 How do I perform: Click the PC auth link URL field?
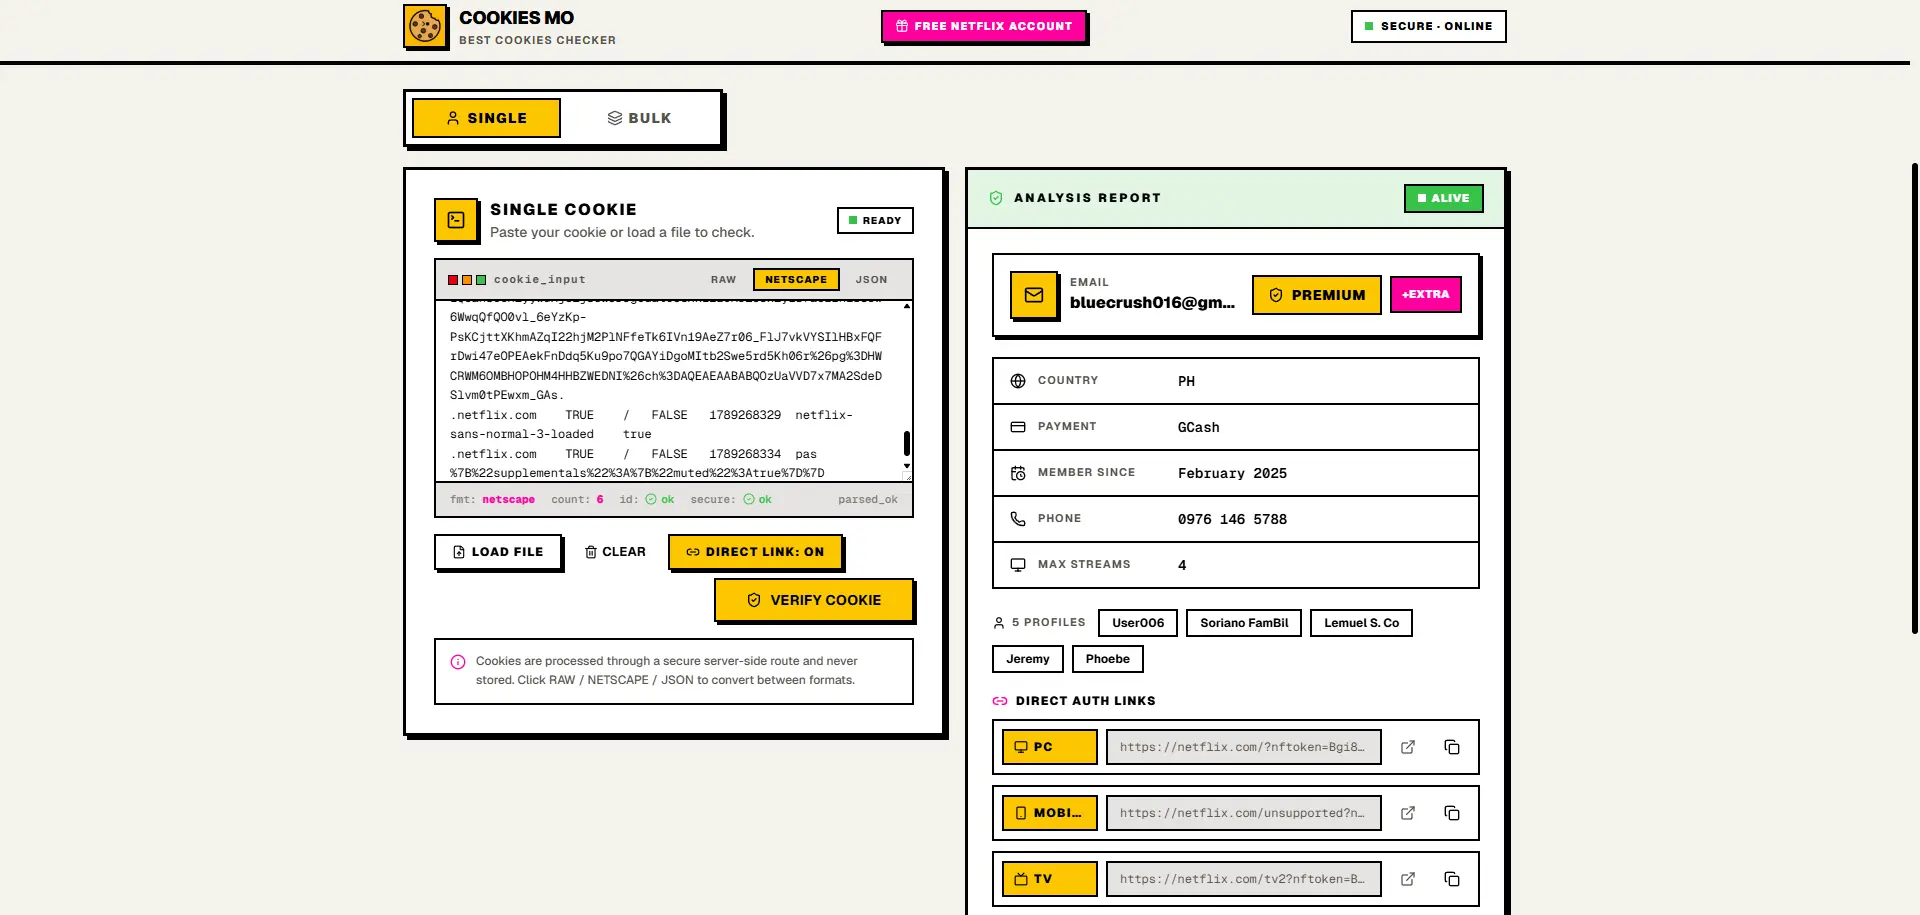click(x=1244, y=747)
